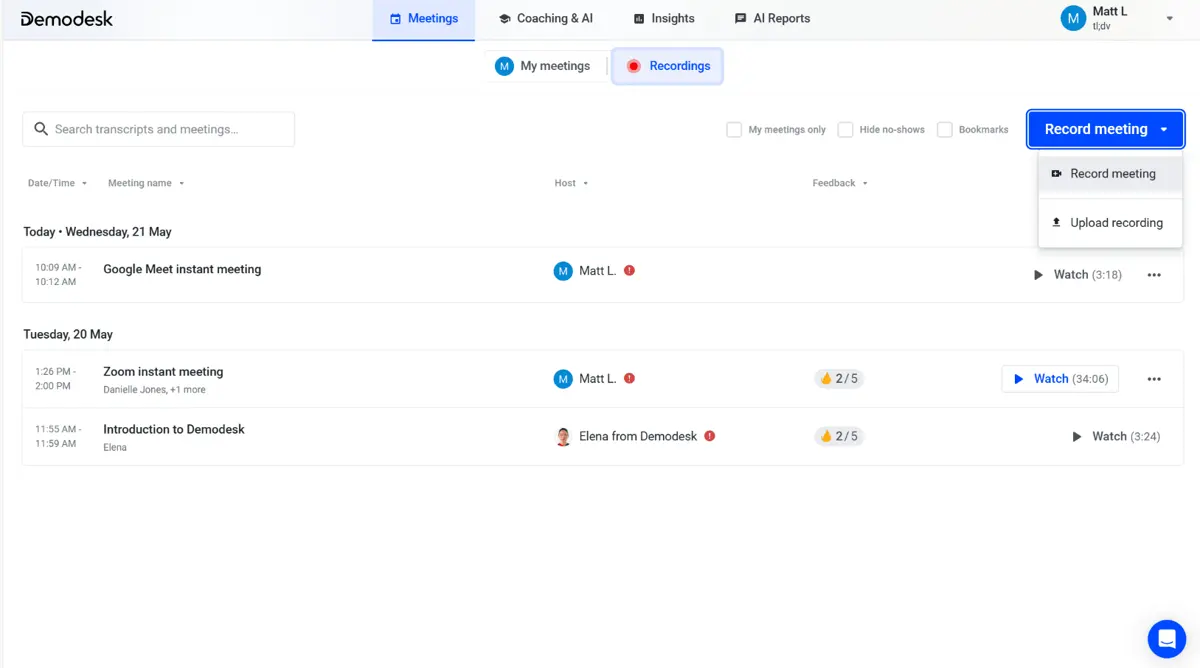Open the AI Reports tab
Viewport: 1200px width, 668px height.
pos(772,19)
